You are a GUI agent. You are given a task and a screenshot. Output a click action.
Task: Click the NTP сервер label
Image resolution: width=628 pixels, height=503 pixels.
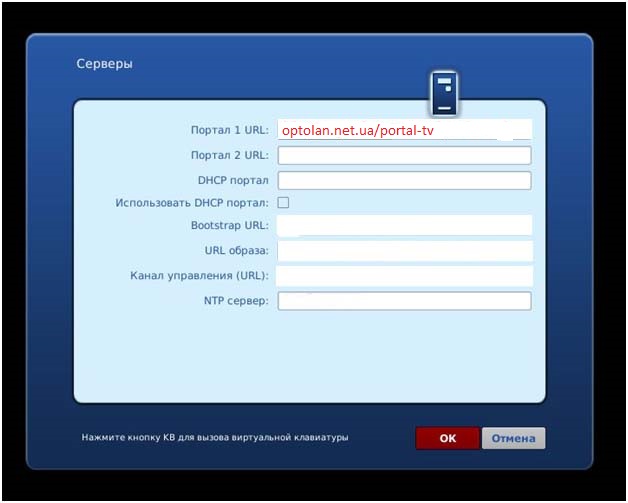coord(236,300)
